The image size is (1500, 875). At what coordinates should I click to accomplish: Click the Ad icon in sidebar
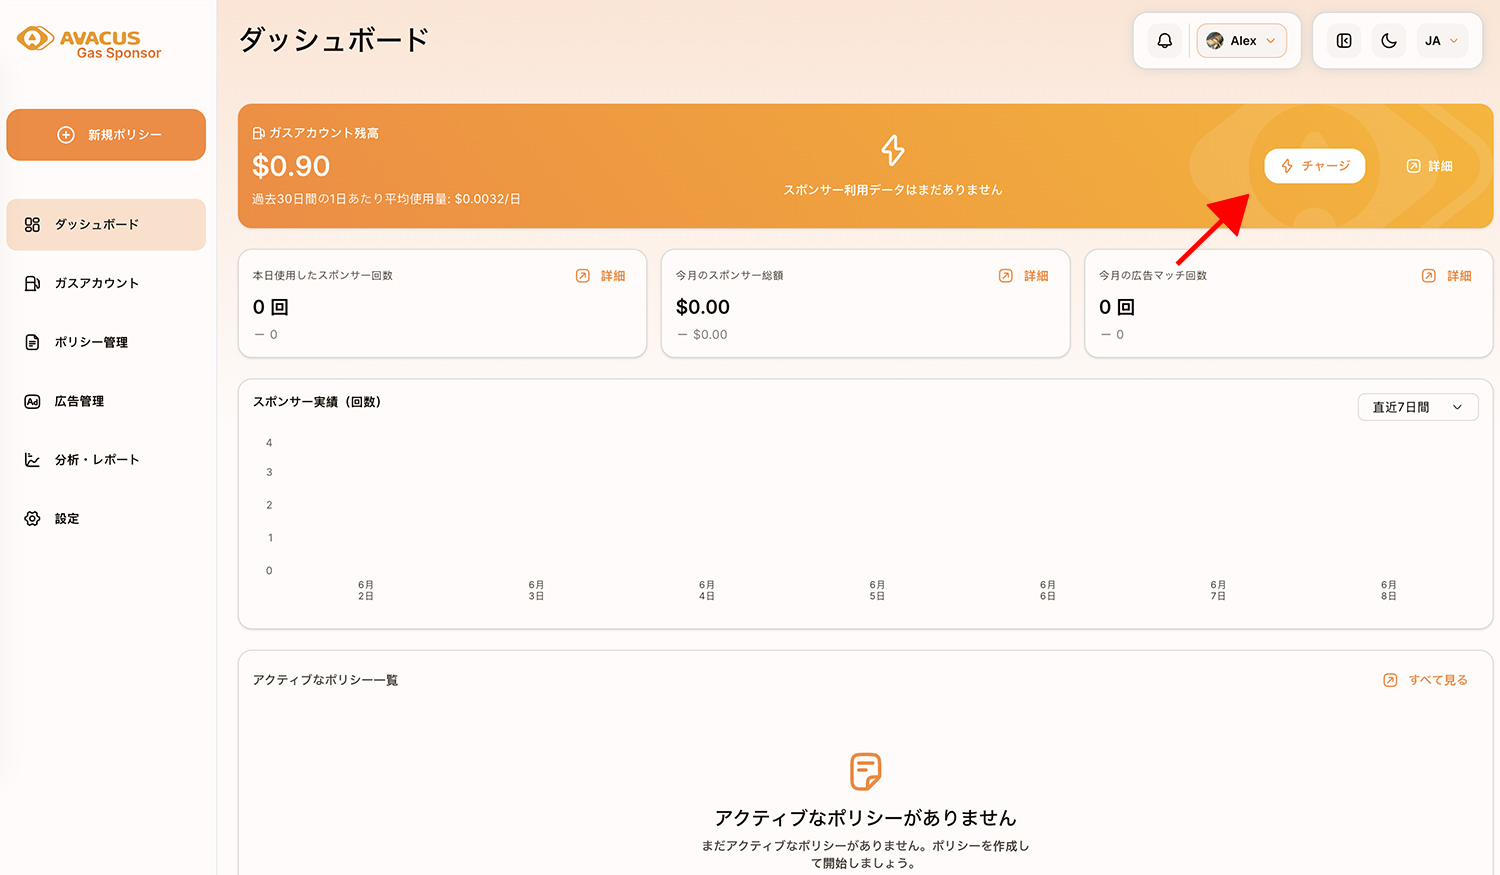coord(32,401)
